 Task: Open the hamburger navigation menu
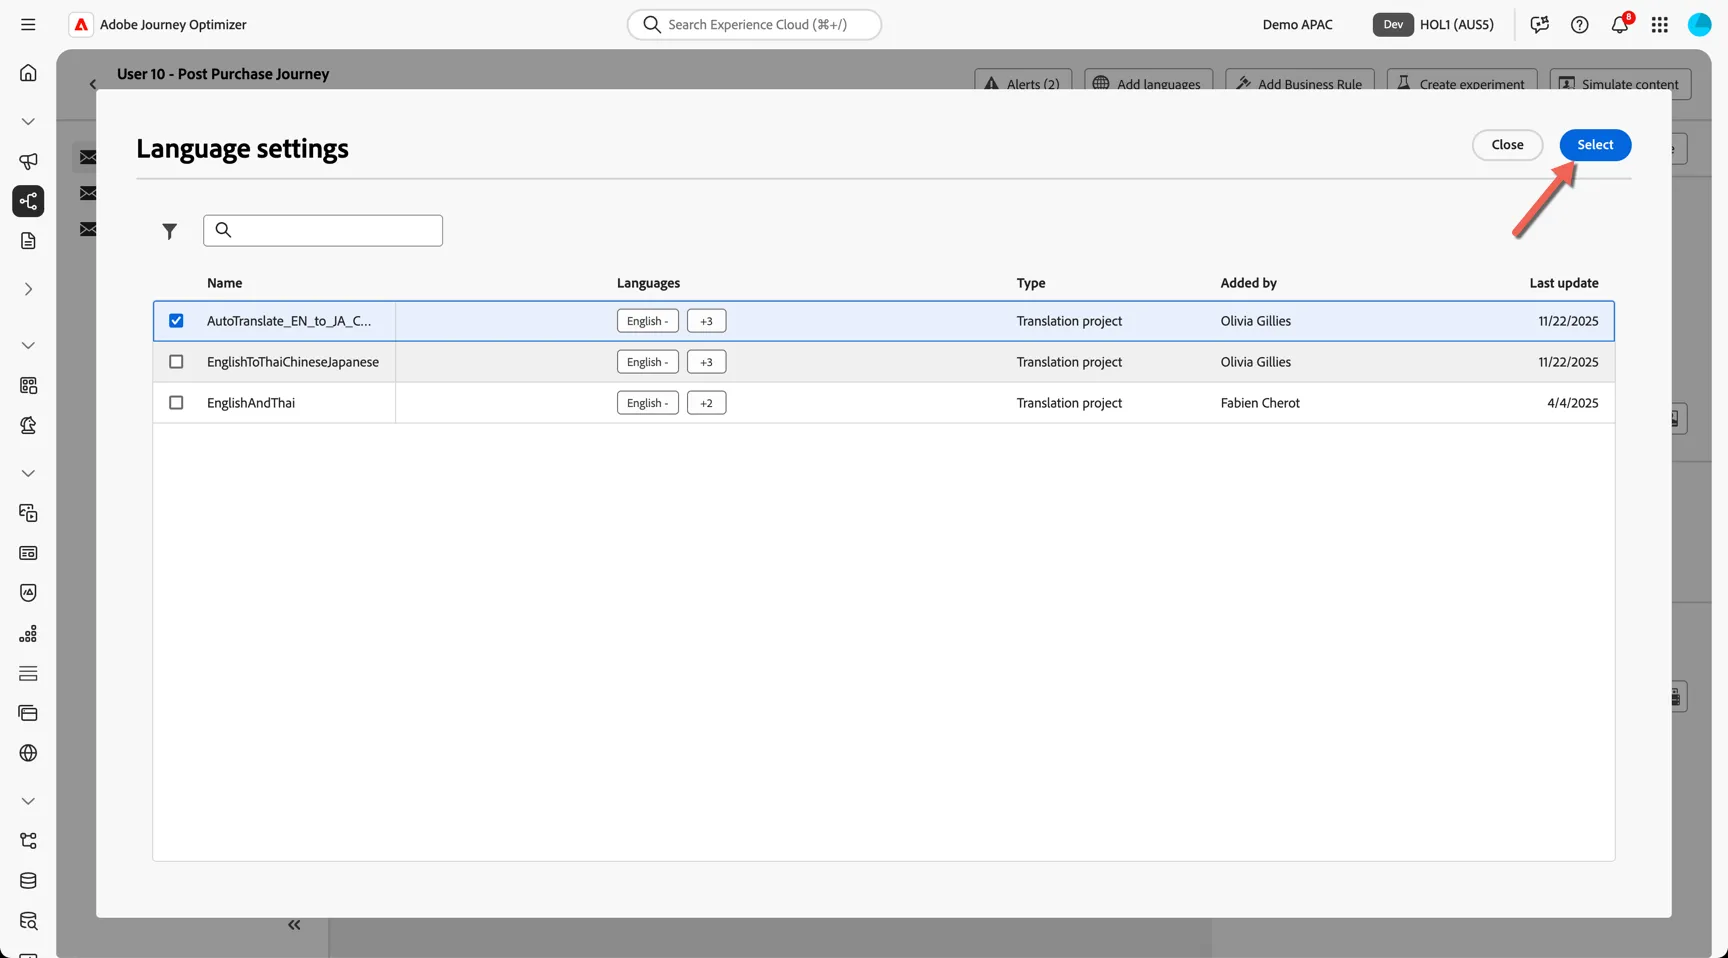[28, 24]
